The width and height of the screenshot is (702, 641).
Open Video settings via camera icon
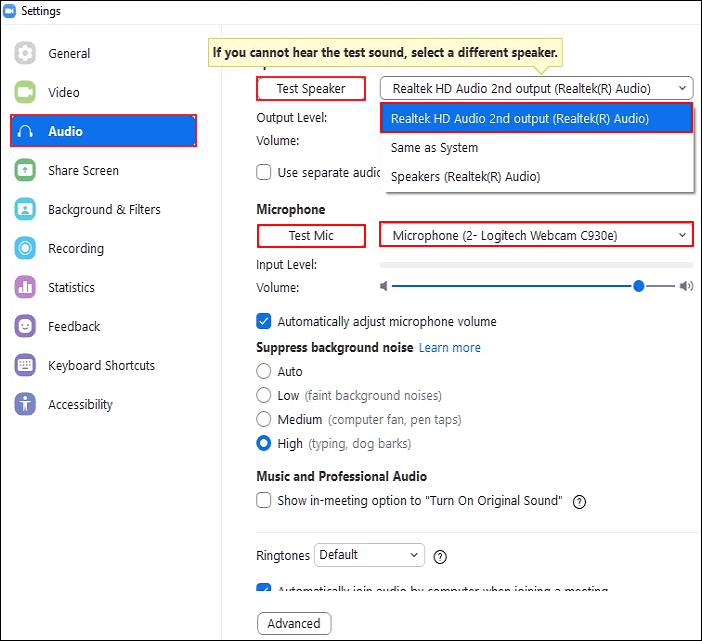[x=26, y=93]
